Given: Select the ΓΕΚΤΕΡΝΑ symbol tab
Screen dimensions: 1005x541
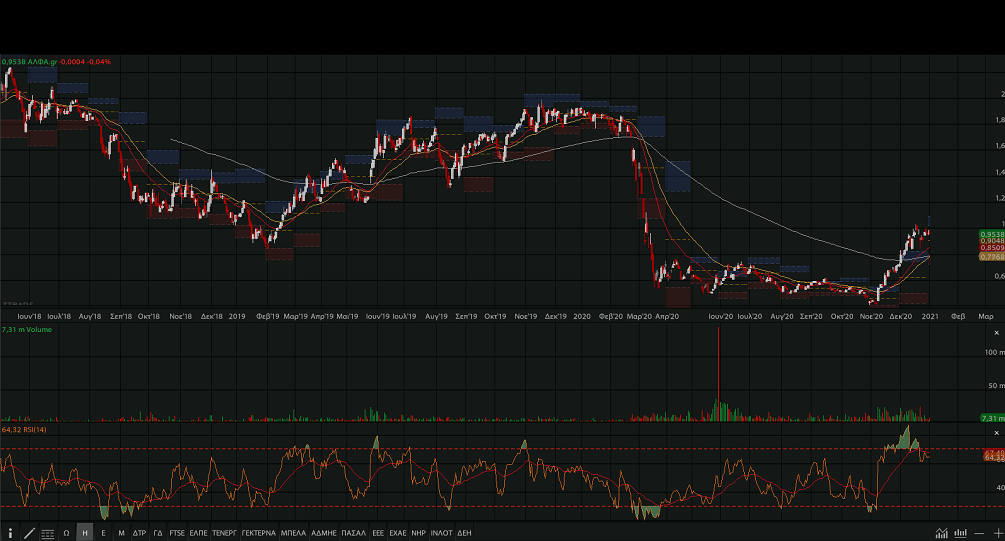Looking at the screenshot, I should 258,533.
